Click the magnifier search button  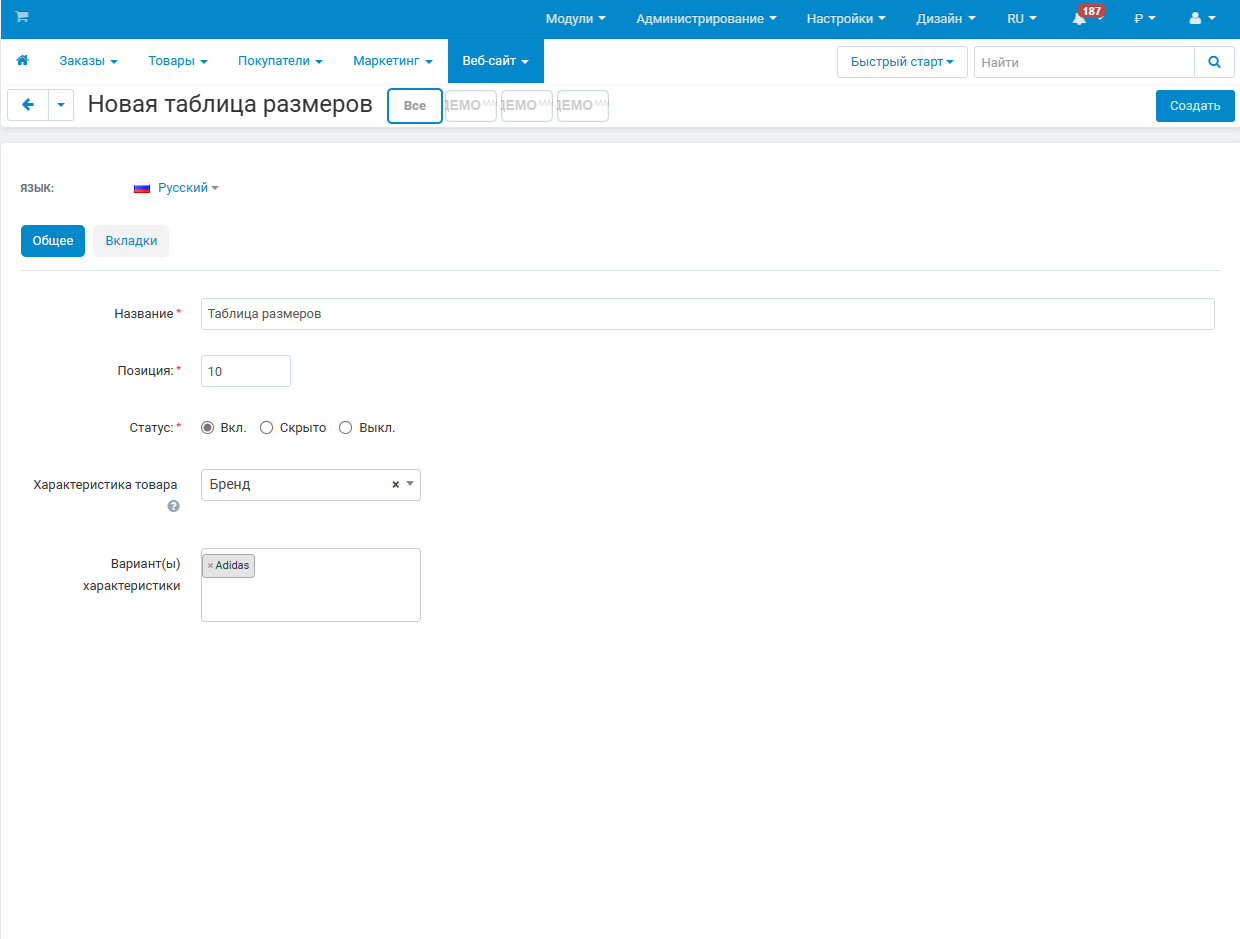pyautogui.click(x=1214, y=62)
